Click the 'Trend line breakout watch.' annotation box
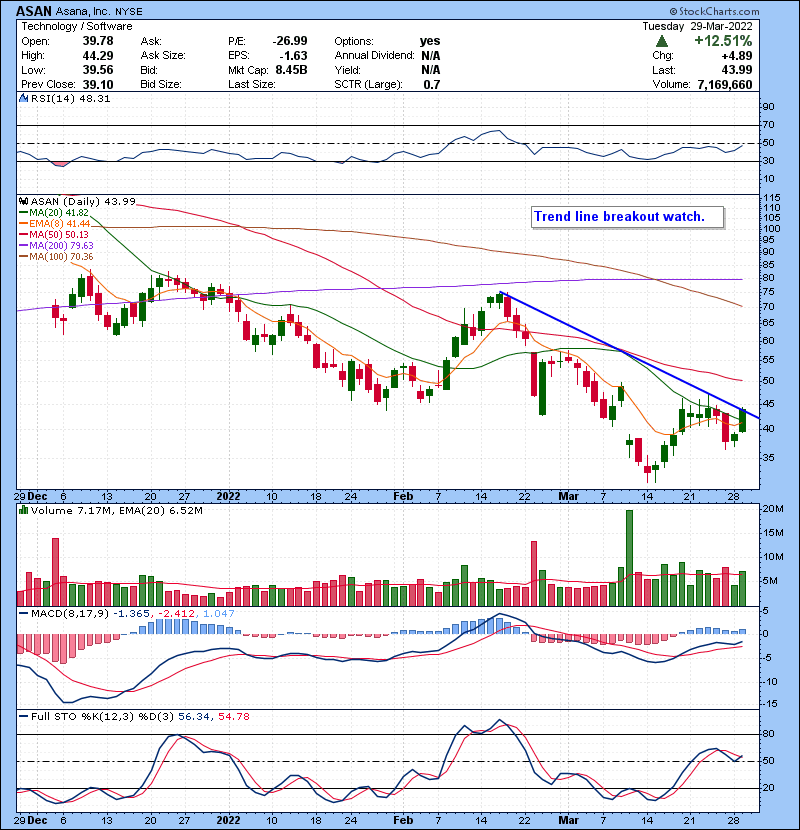Viewport: 800px width, 830px height. [627, 217]
